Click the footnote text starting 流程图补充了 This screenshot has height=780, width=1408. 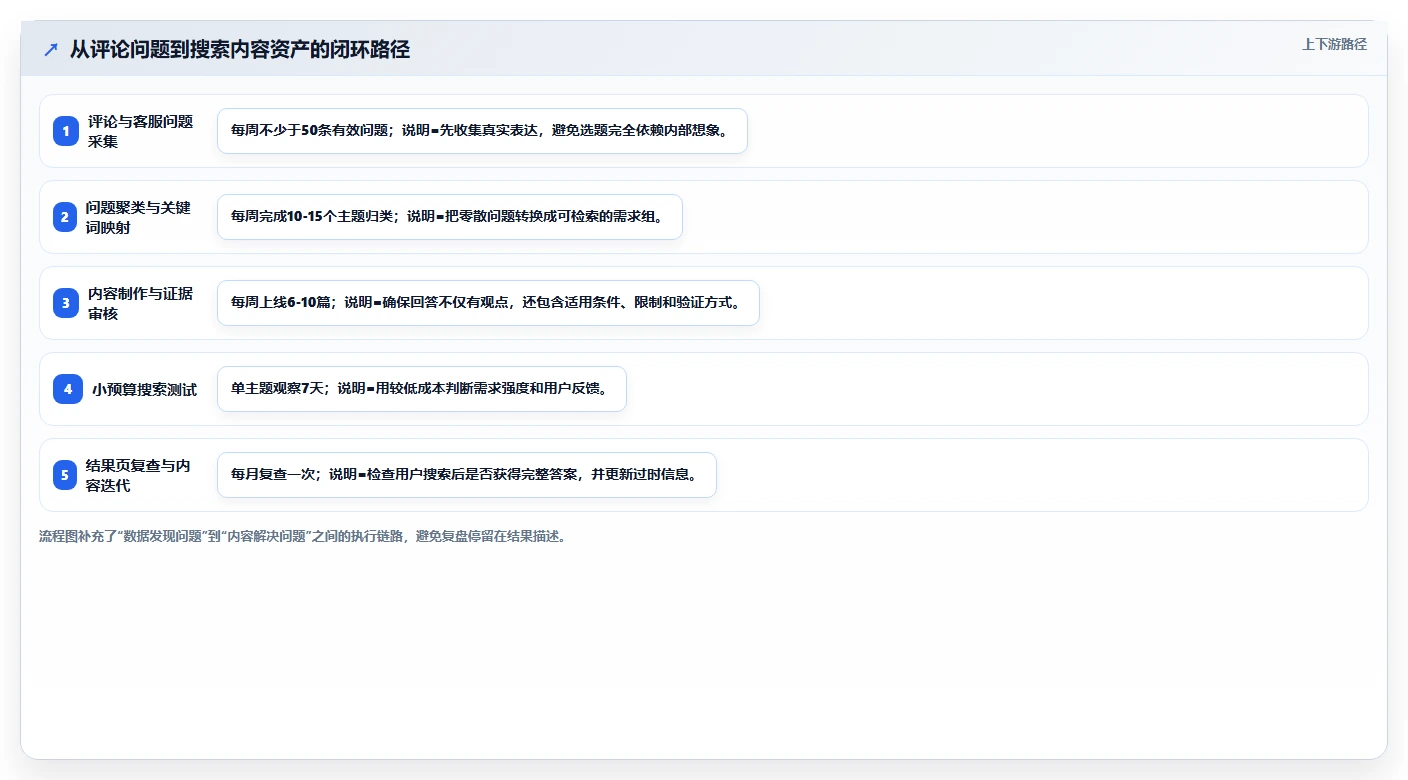click(x=303, y=536)
